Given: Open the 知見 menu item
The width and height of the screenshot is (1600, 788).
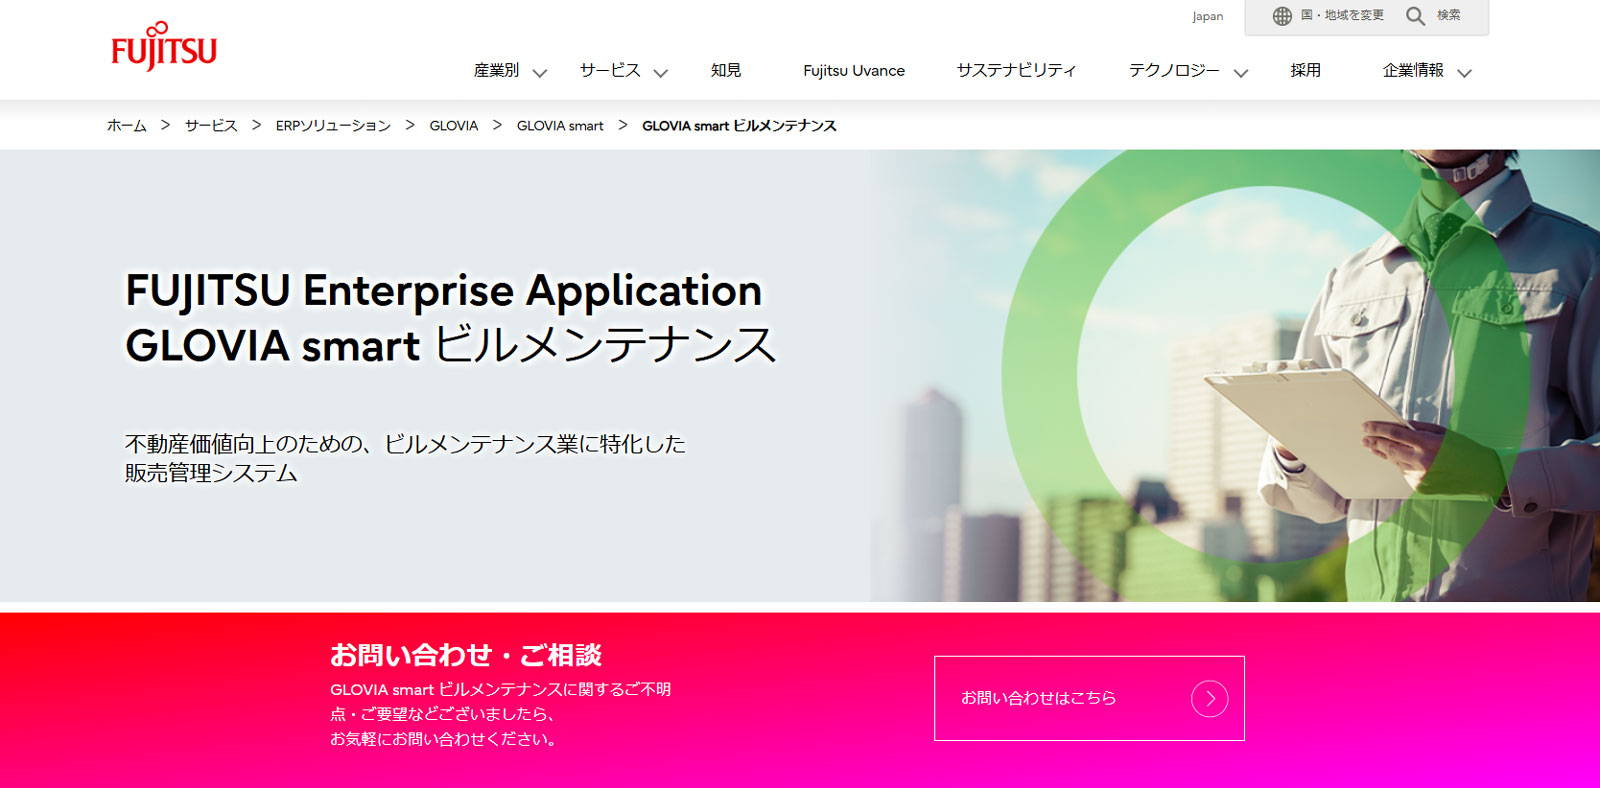Looking at the screenshot, I should point(726,70).
